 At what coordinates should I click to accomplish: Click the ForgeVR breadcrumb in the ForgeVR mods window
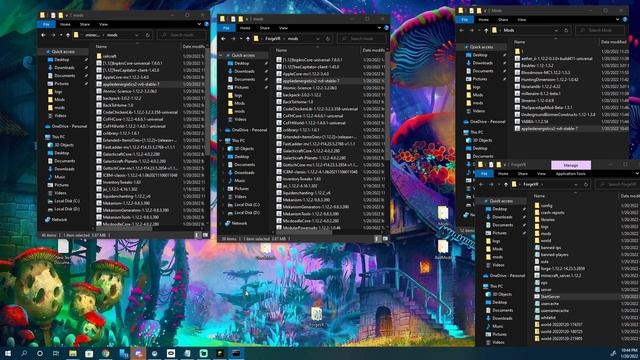click(x=273, y=39)
